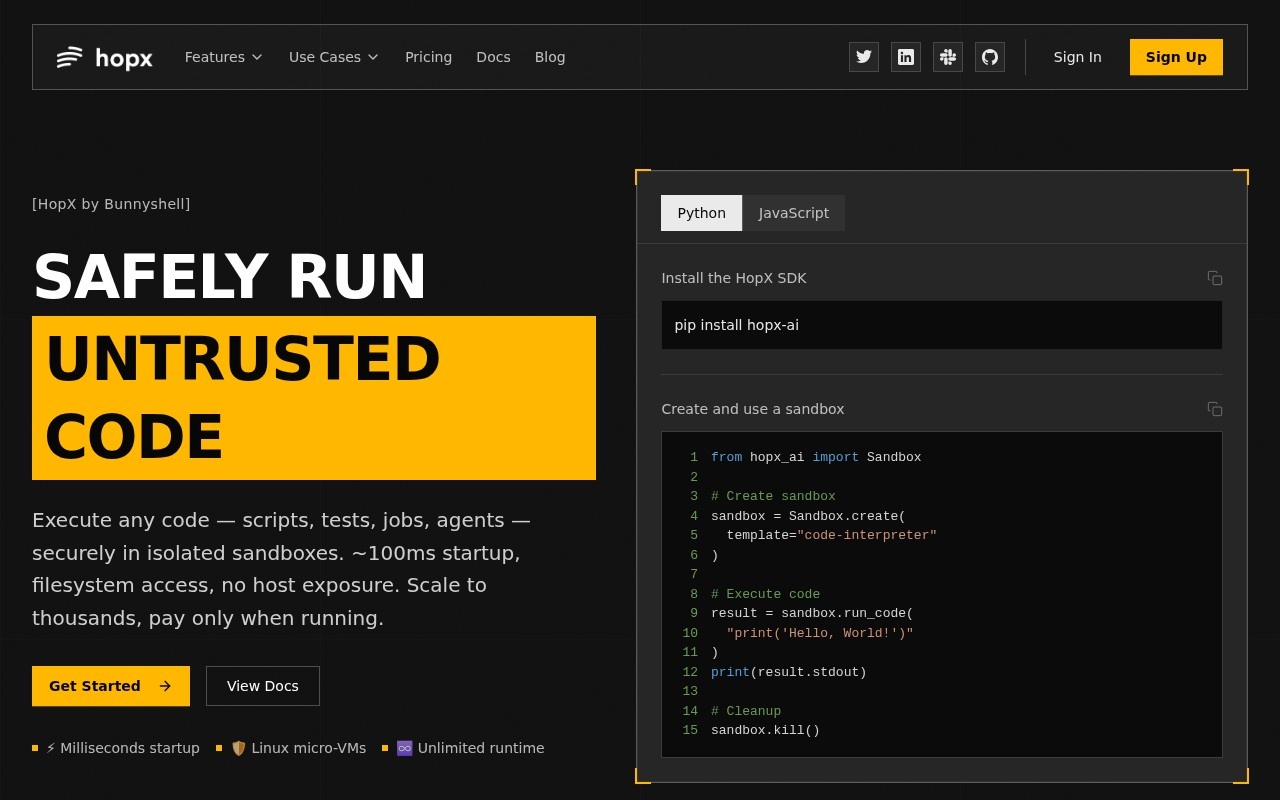Click the 'sandbox = Sandbox.create(' code line

tap(808, 516)
